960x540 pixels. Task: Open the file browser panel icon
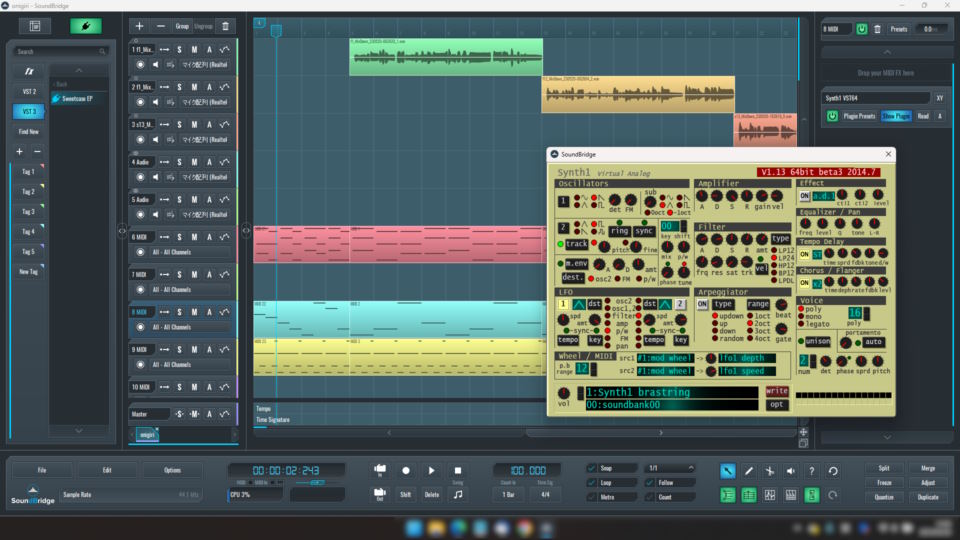tap(35, 26)
